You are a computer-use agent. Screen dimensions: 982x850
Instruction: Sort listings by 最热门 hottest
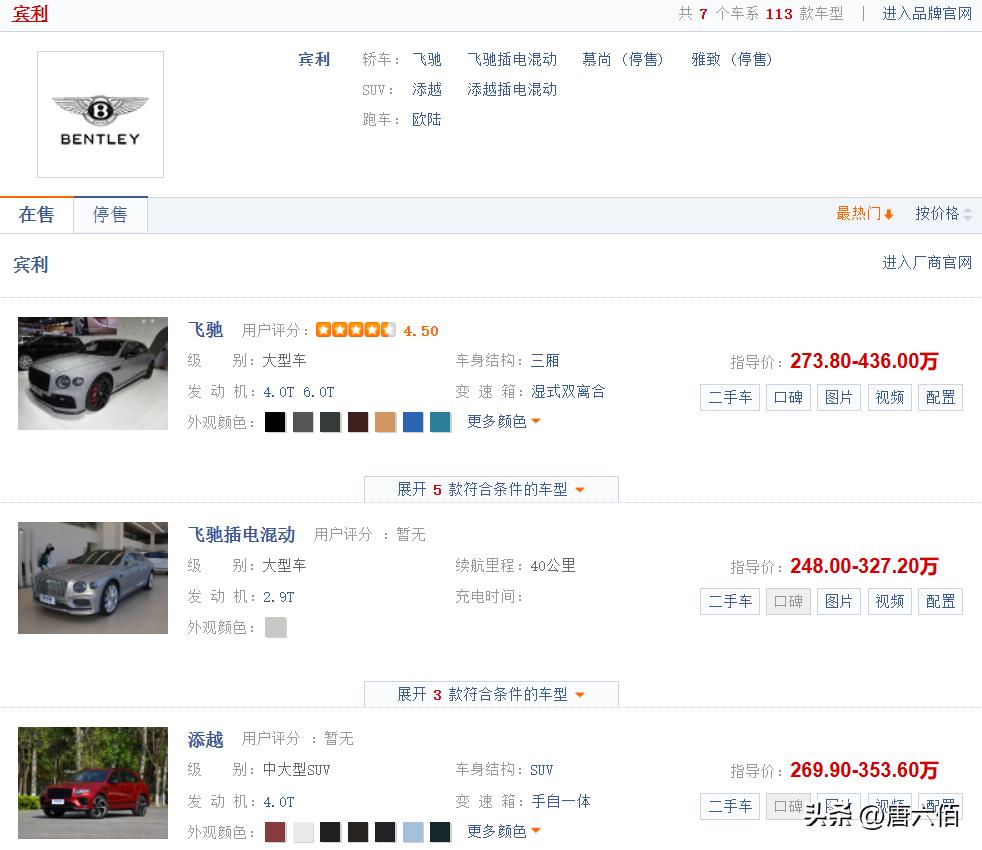(x=860, y=213)
